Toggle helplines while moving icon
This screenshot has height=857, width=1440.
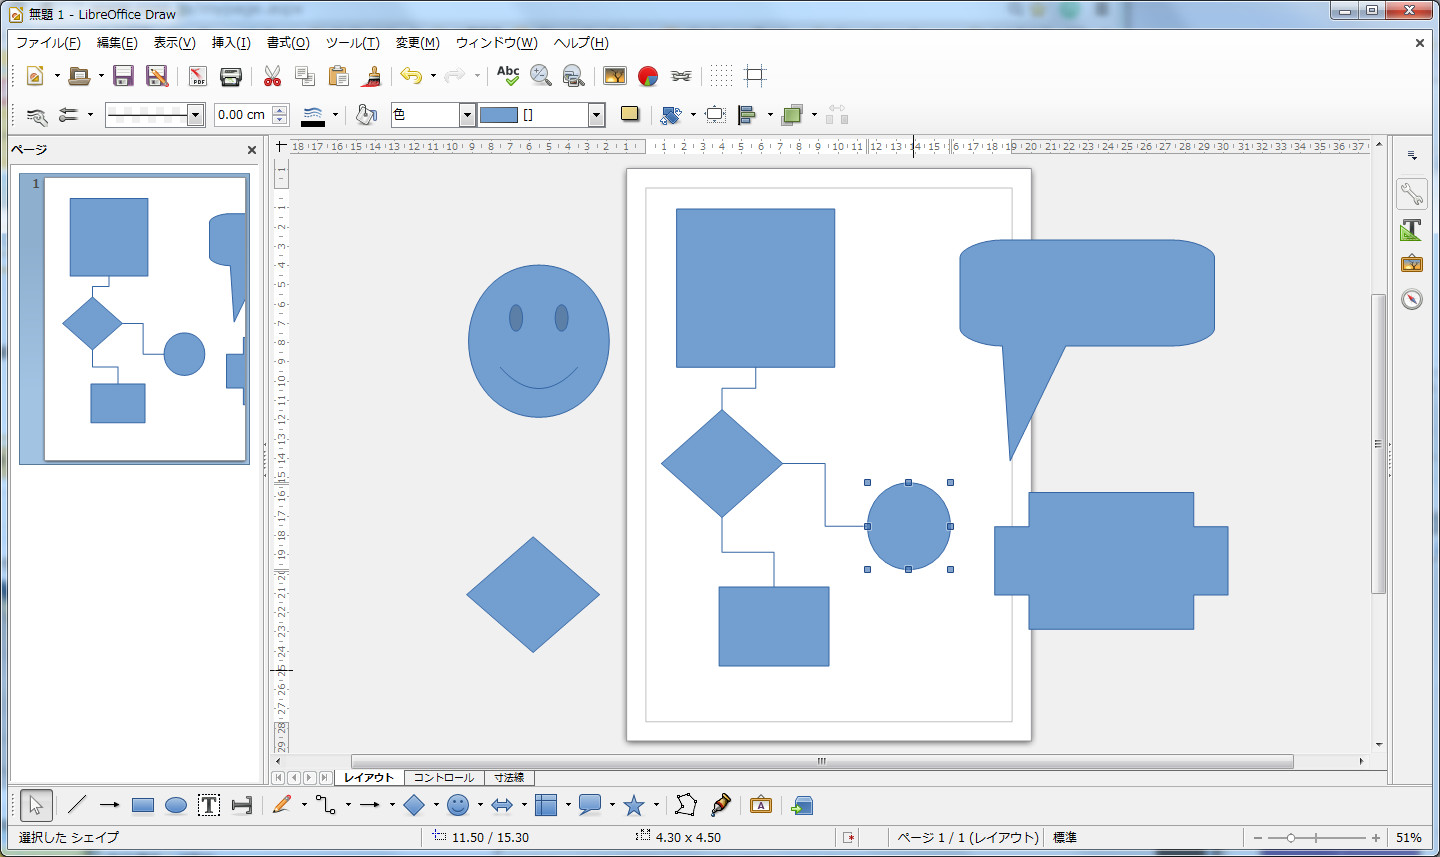(755, 76)
